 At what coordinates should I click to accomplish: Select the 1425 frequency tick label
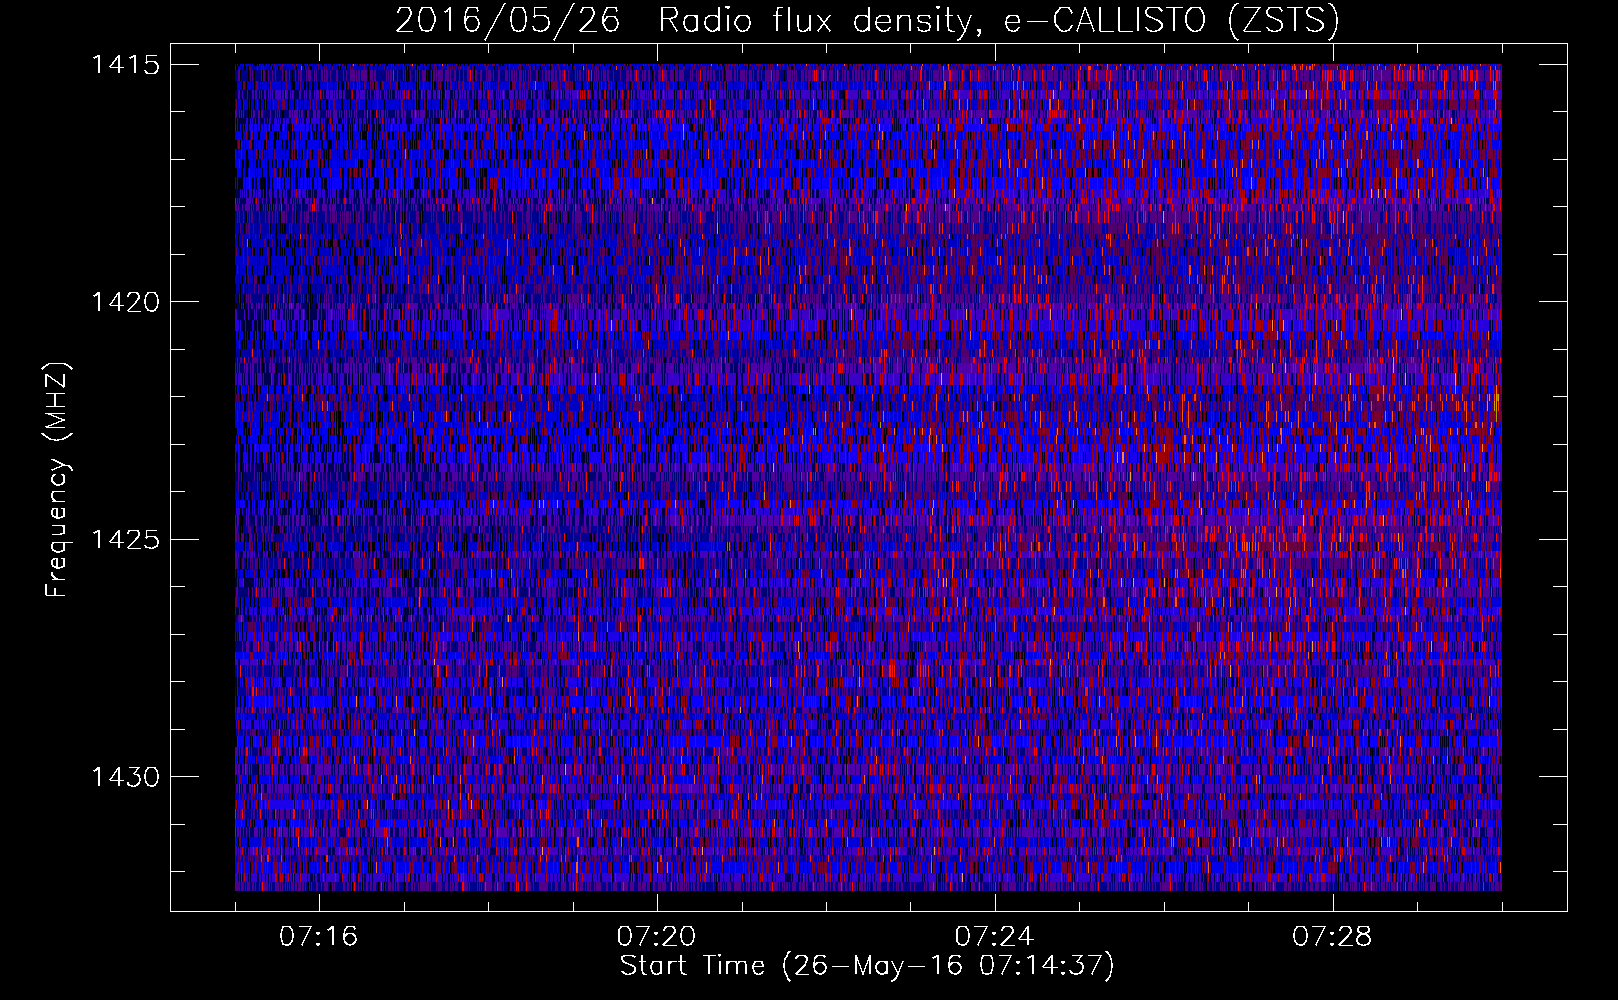pos(126,540)
